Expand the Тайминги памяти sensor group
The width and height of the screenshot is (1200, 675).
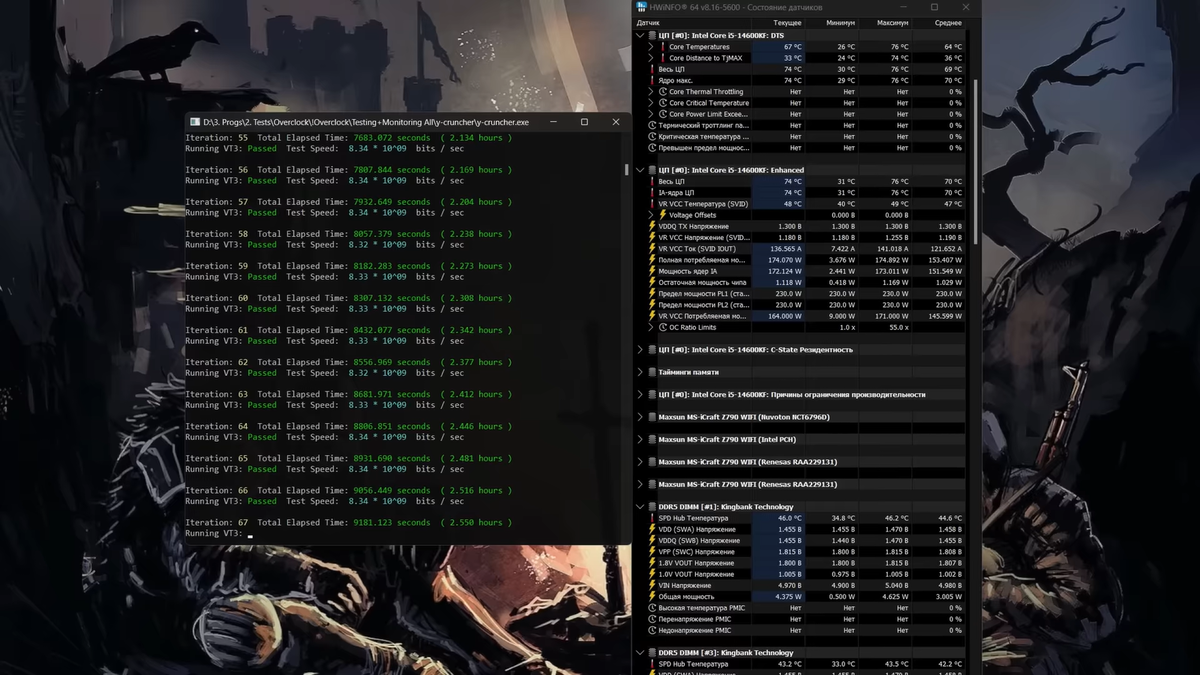(x=641, y=372)
